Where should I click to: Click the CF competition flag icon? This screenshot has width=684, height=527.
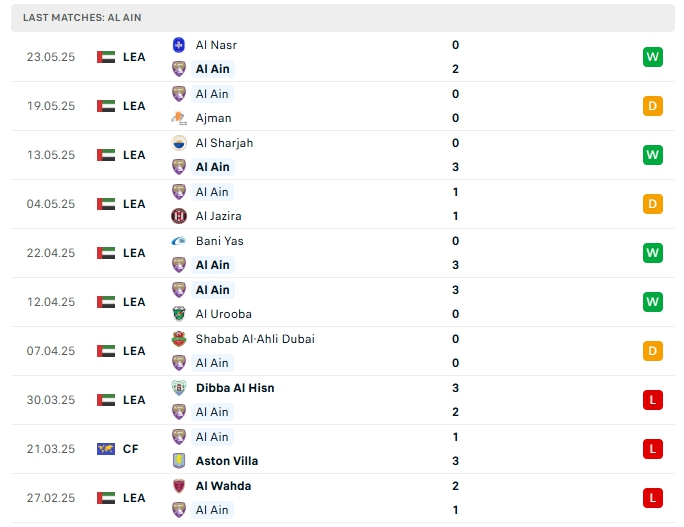click(x=106, y=449)
